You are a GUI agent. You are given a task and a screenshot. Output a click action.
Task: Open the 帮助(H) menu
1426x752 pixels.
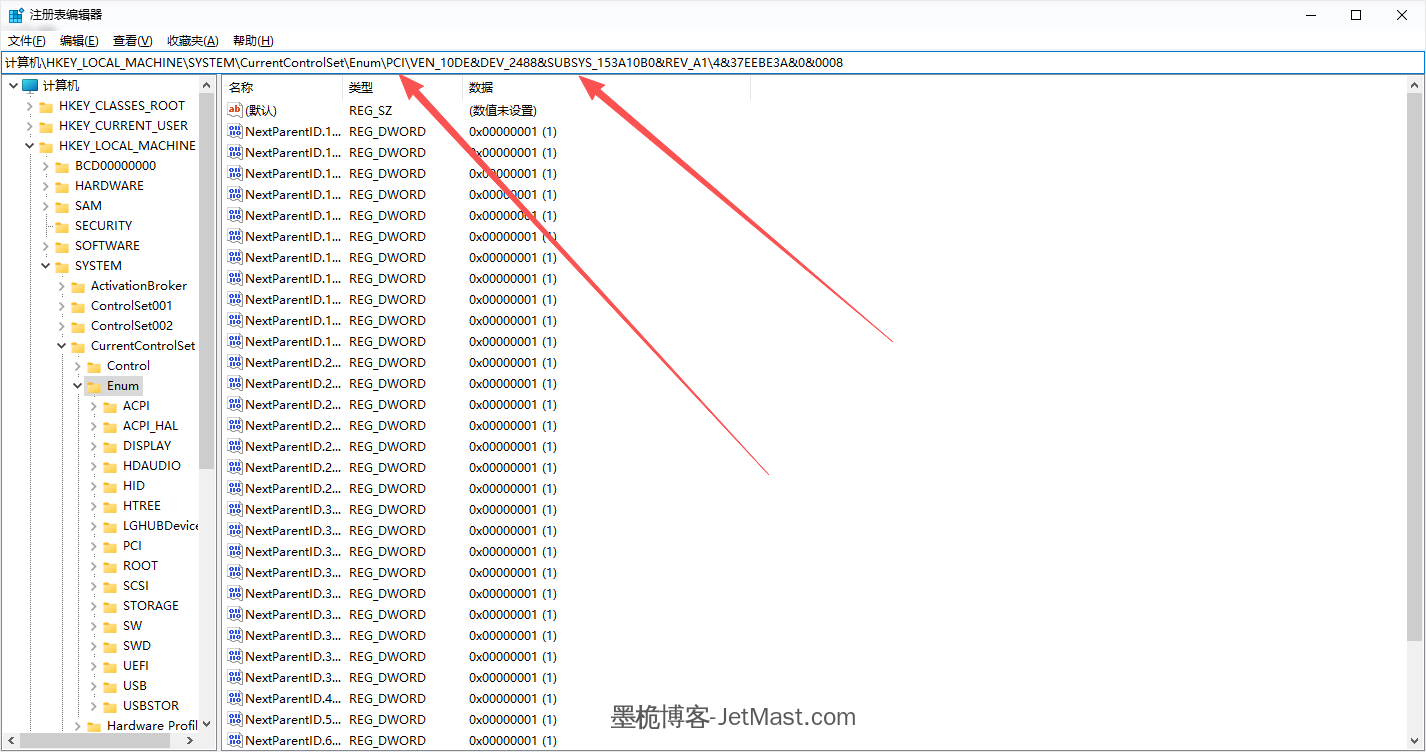(x=253, y=40)
